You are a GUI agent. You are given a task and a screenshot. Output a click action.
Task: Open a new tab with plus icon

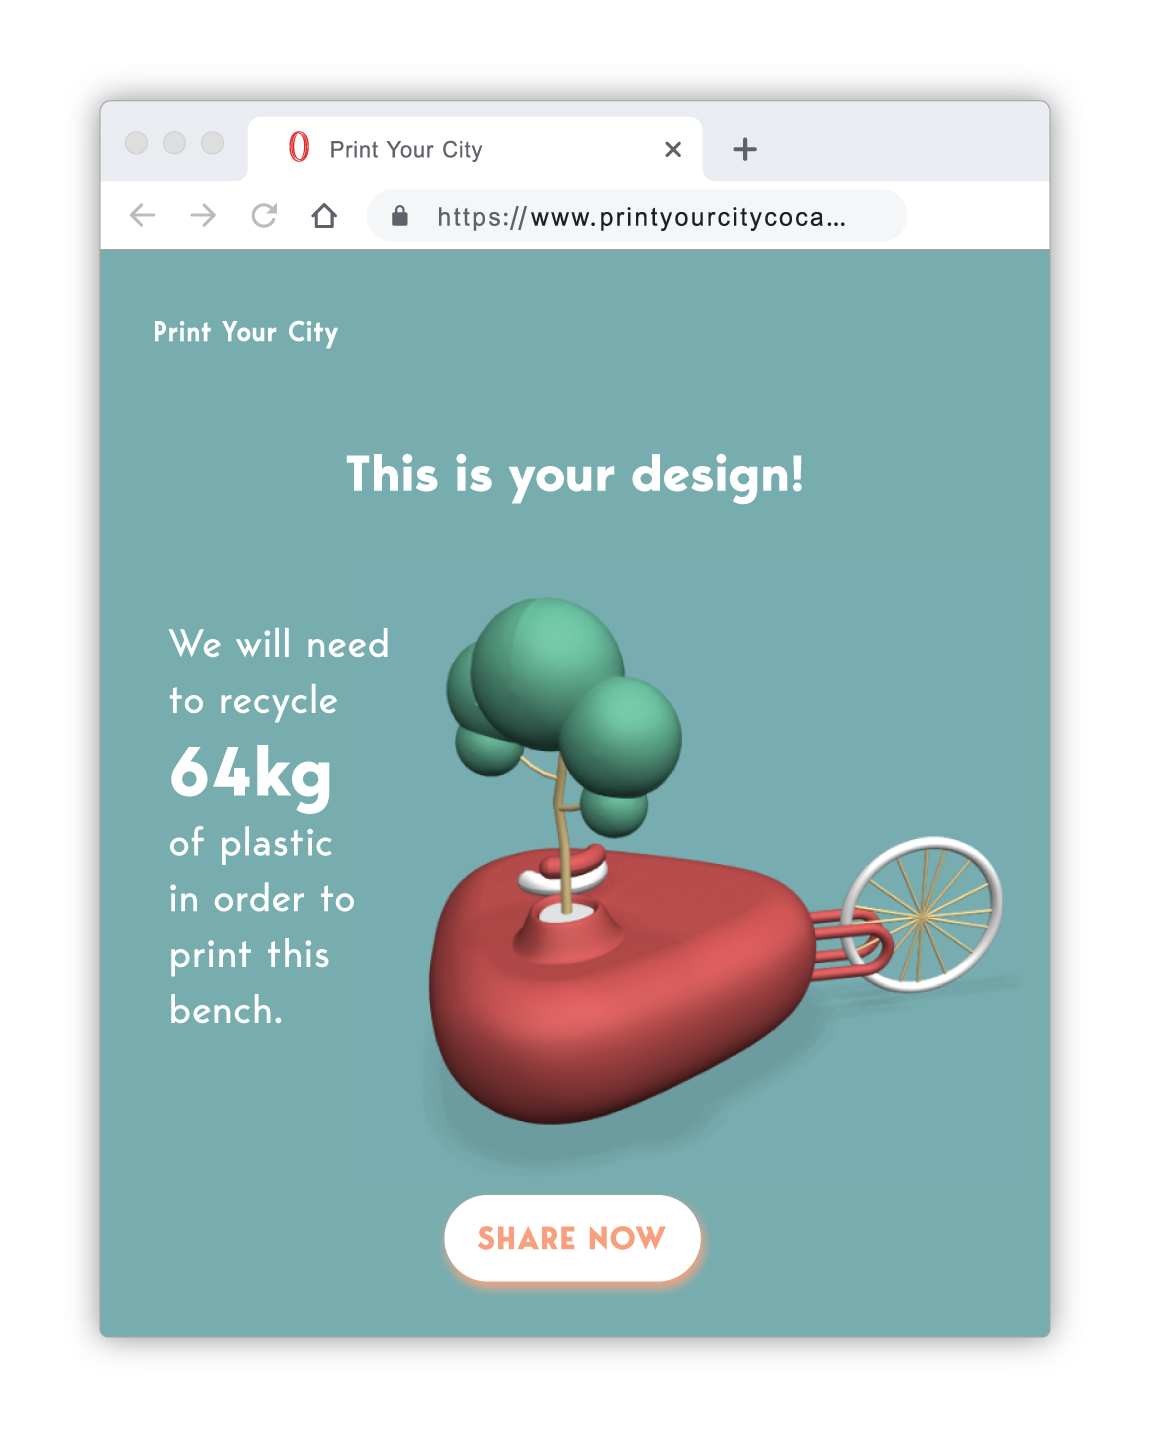click(x=745, y=150)
